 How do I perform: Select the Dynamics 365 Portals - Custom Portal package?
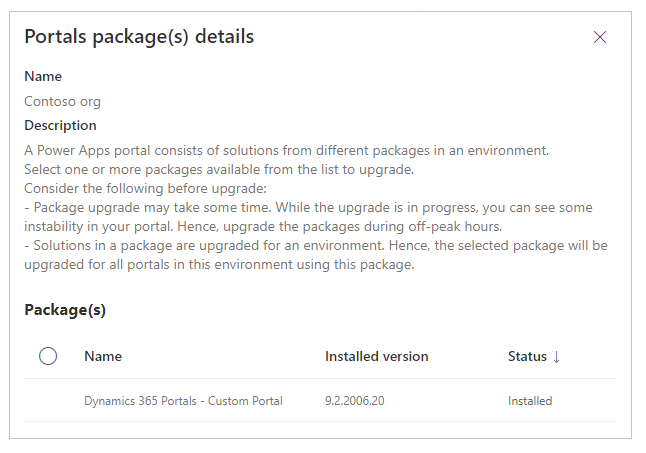[x=183, y=401]
